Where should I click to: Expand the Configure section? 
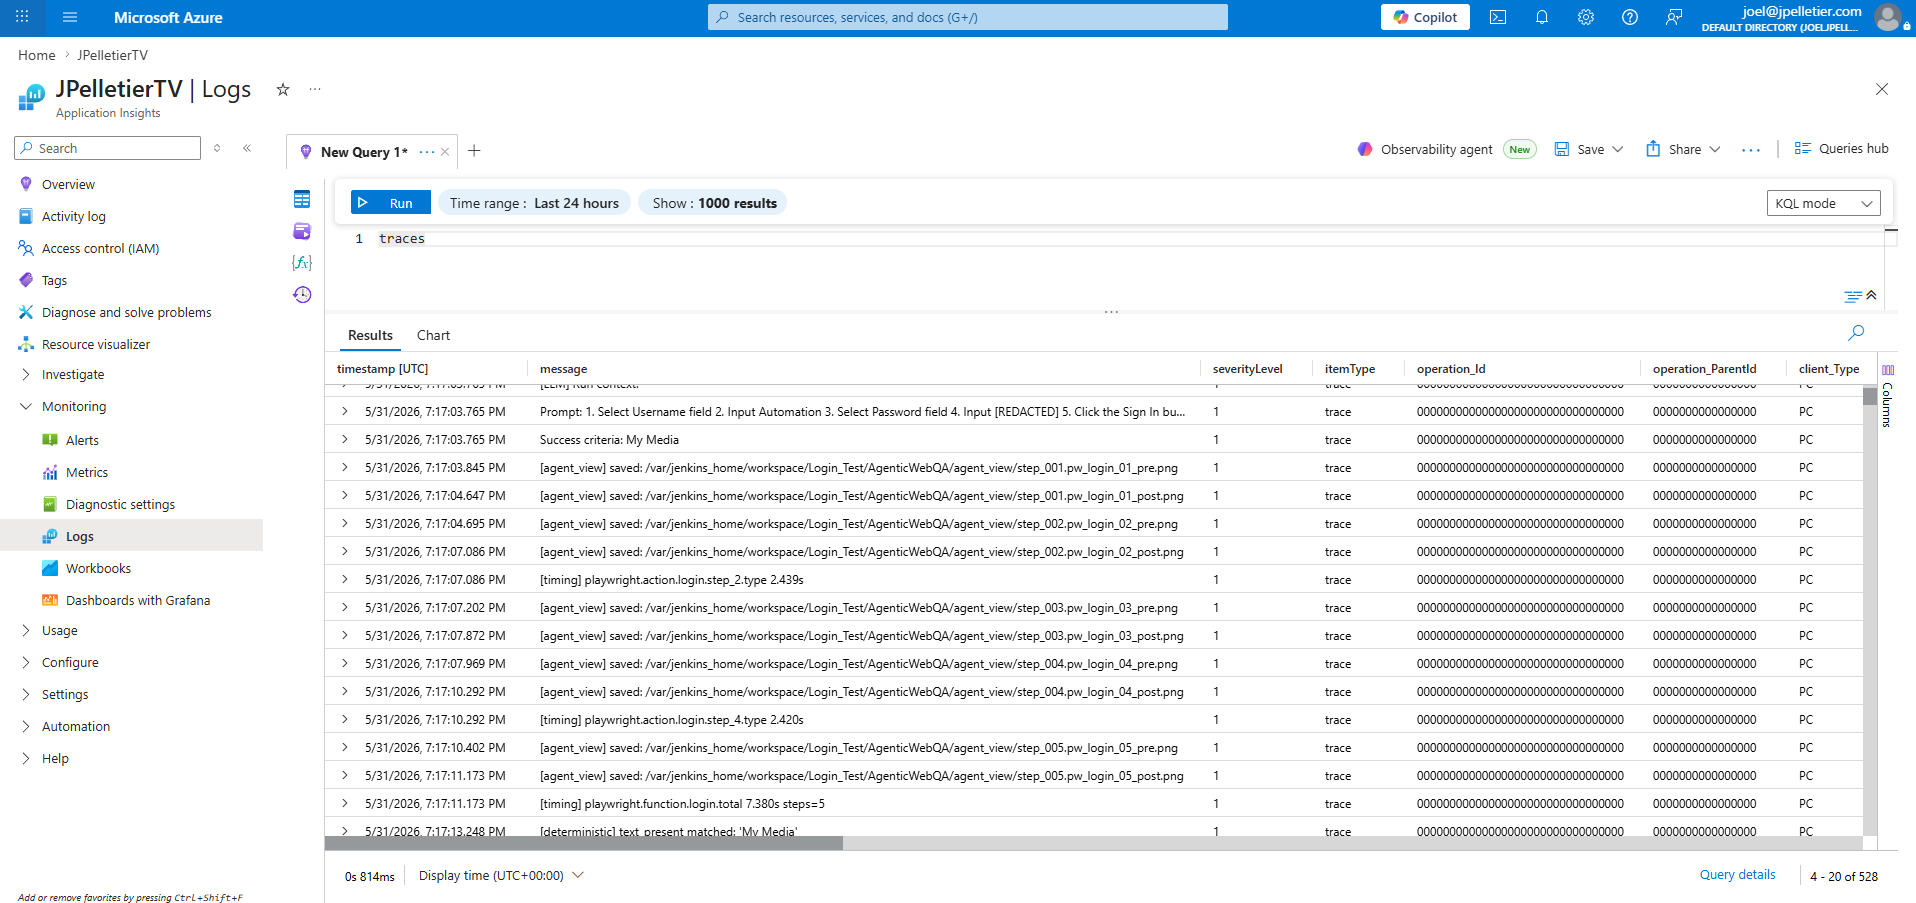pyautogui.click(x=26, y=662)
